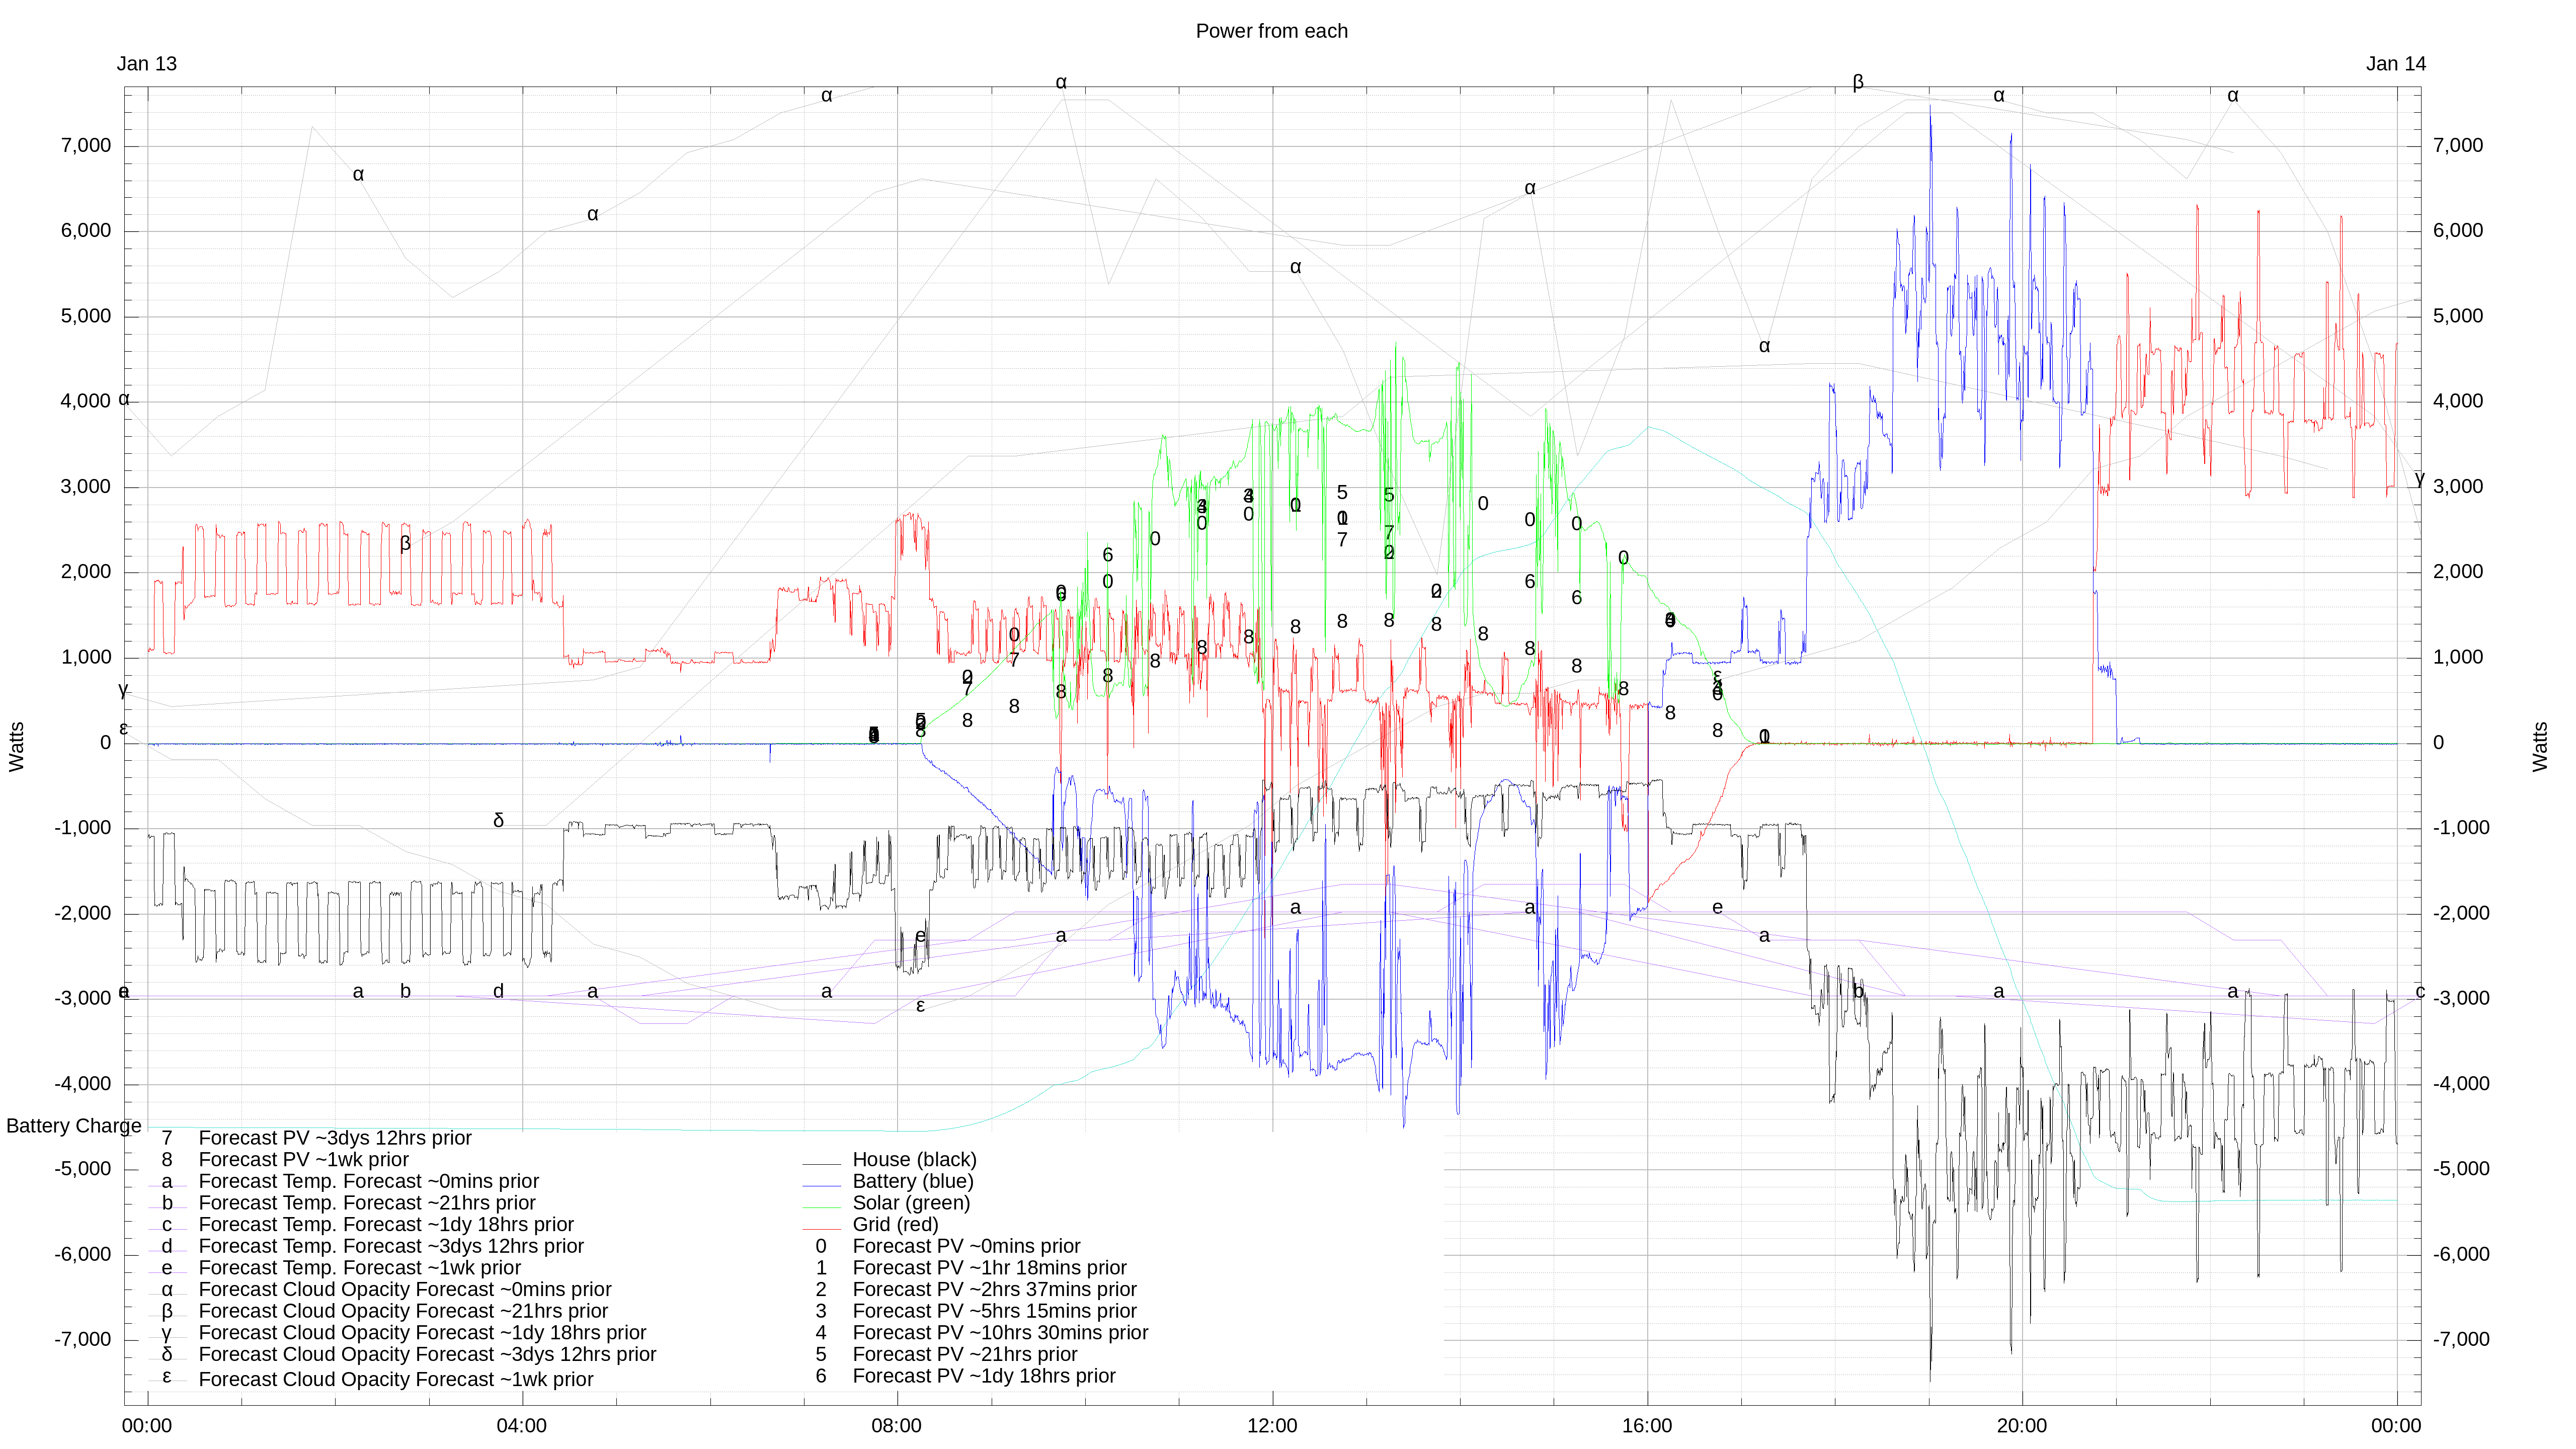Select the 6,000 tick on right Watts axis

[x=2458, y=231]
